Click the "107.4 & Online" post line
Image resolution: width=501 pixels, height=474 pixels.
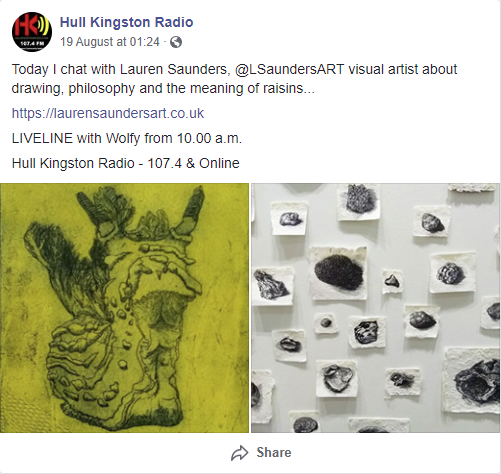[x=193, y=163]
